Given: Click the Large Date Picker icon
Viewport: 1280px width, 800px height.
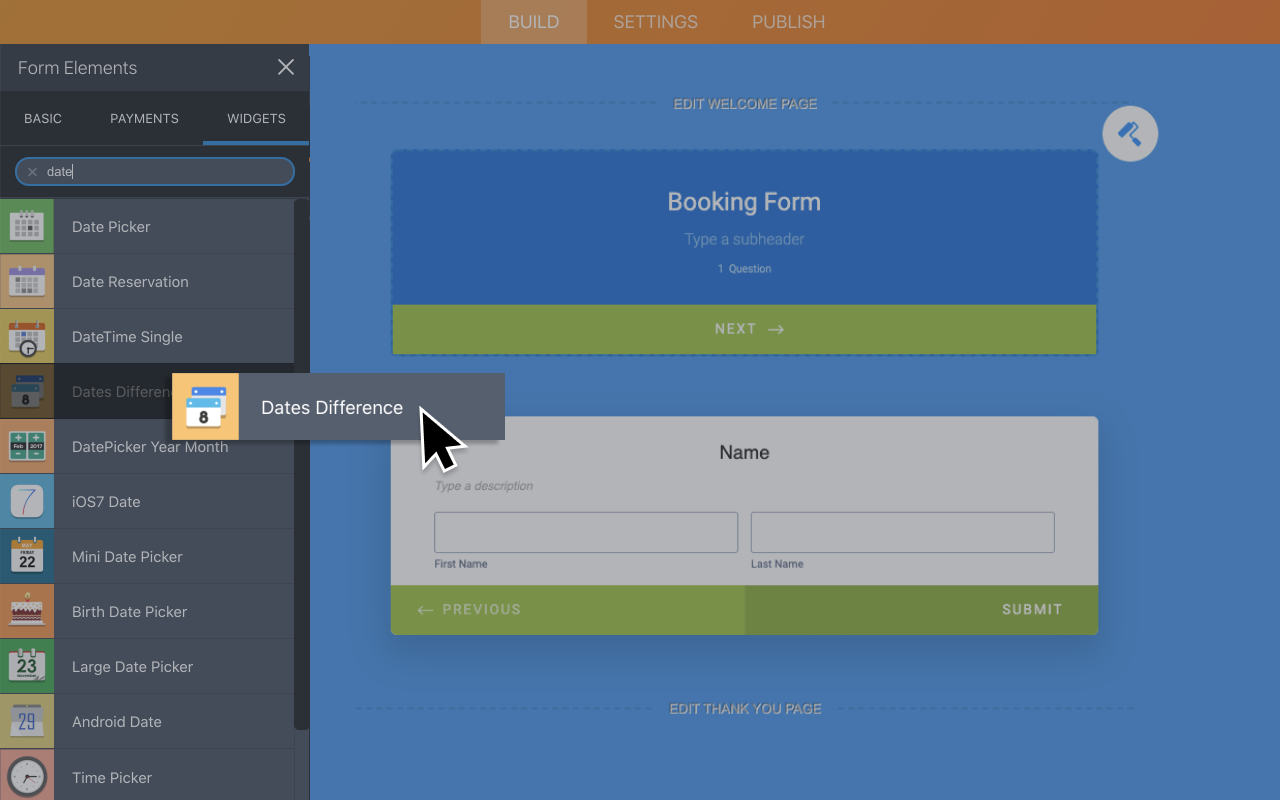Looking at the screenshot, I should pyautogui.click(x=27, y=667).
